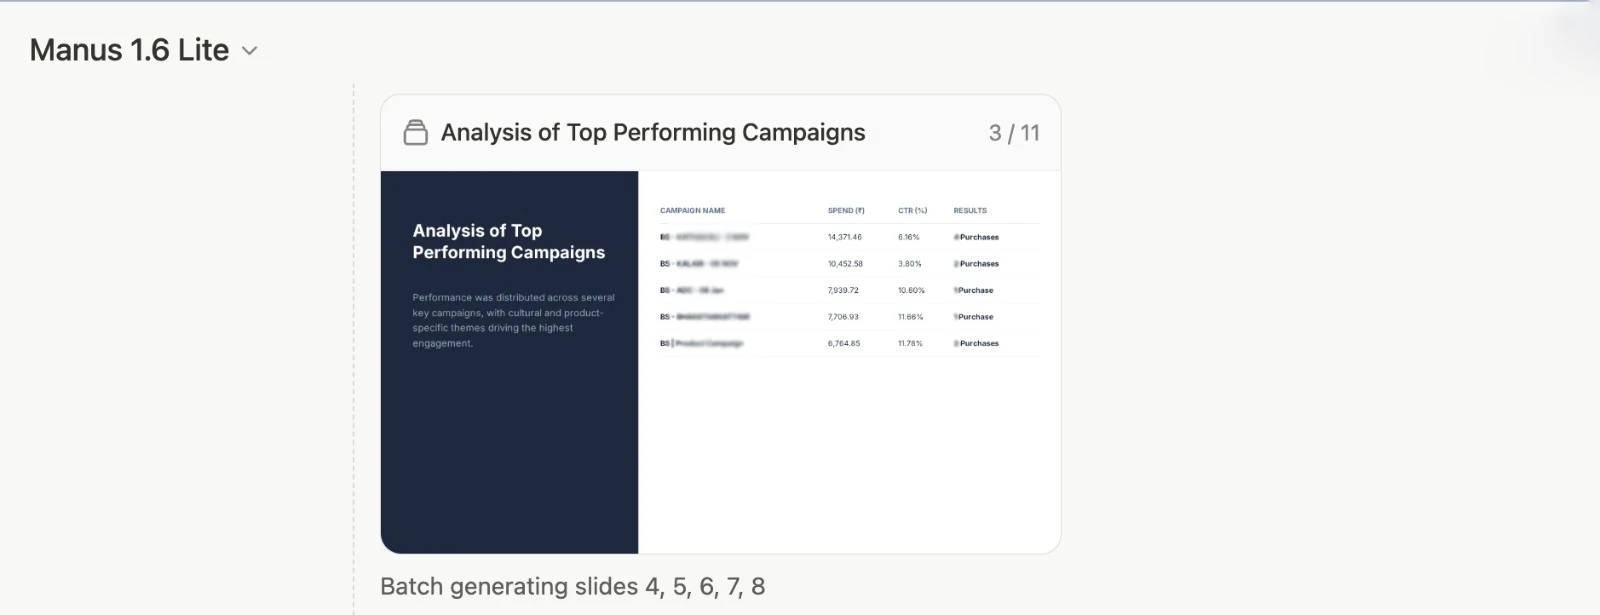
Task: Select the campaign row spending 7,939.72
Action: click(843, 290)
